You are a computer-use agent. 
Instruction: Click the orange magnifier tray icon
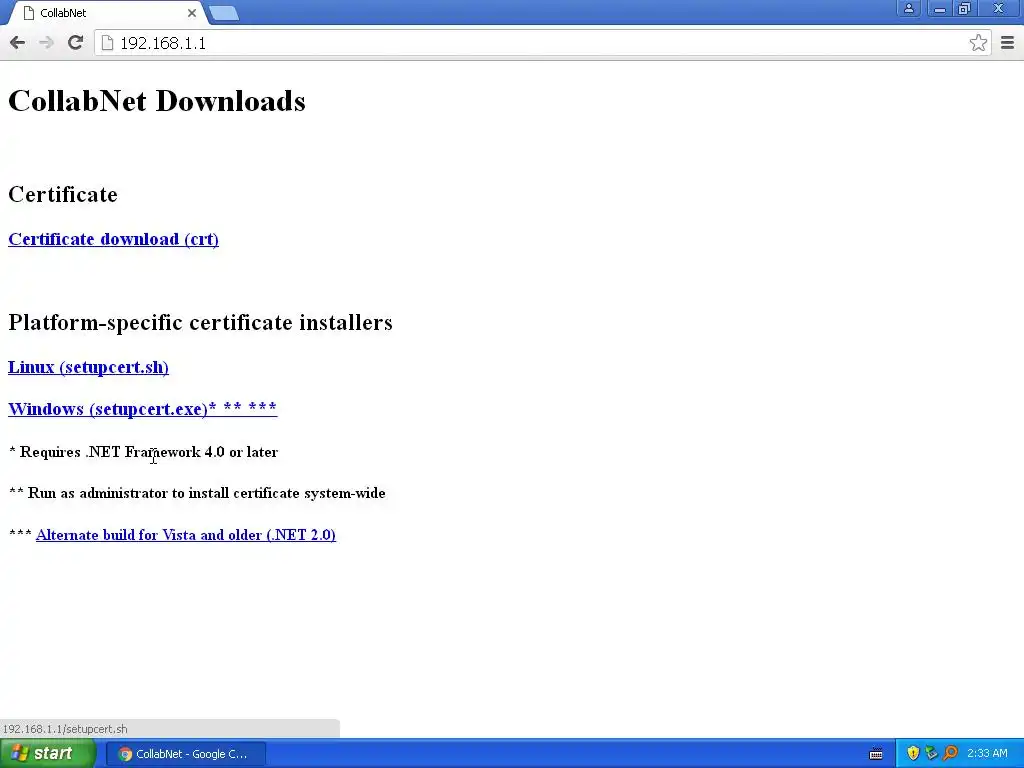[x=950, y=754]
